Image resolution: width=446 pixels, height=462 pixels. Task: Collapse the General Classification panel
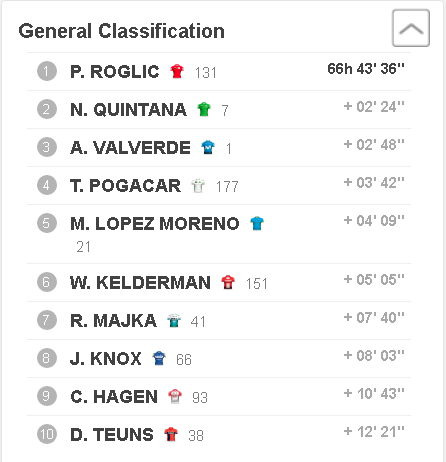(411, 28)
